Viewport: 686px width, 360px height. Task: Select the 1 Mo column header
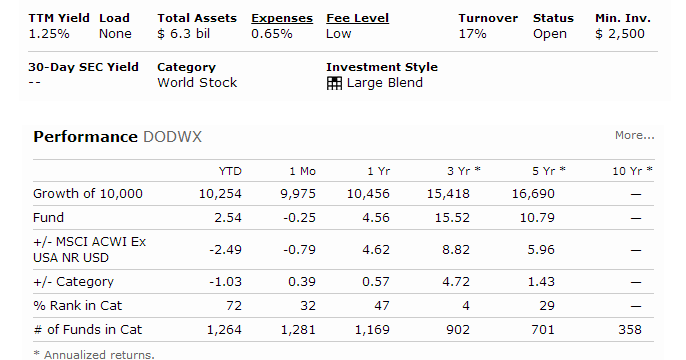click(302, 171)
